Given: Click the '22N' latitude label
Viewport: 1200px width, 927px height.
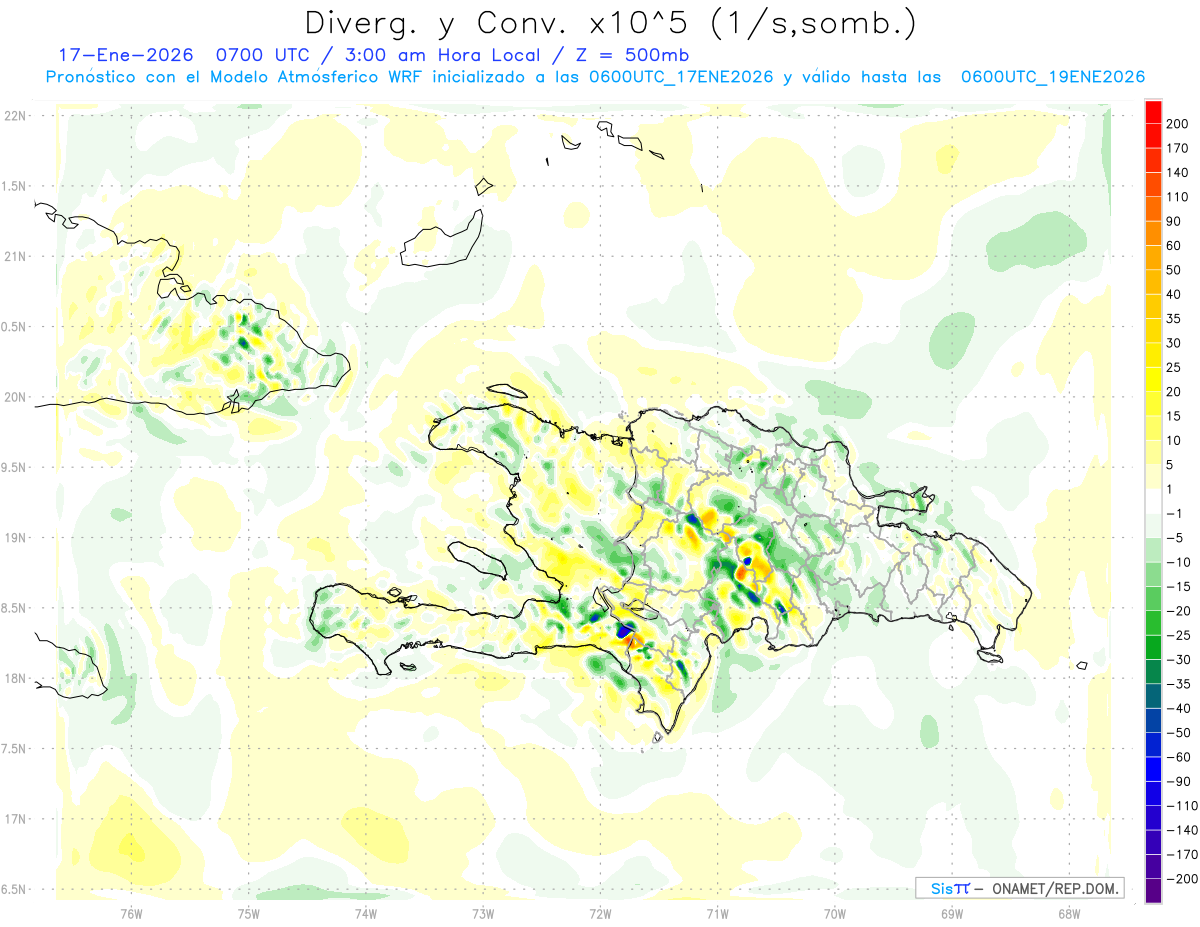Looking at the screenshot, I should (x=15, y=116).
